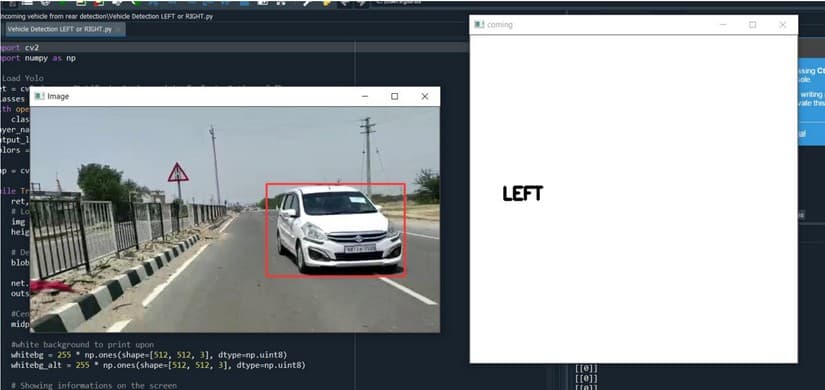This screenshot has height=390, width=825.
Task: Close the coming window
Action: (x=782, y=25)
